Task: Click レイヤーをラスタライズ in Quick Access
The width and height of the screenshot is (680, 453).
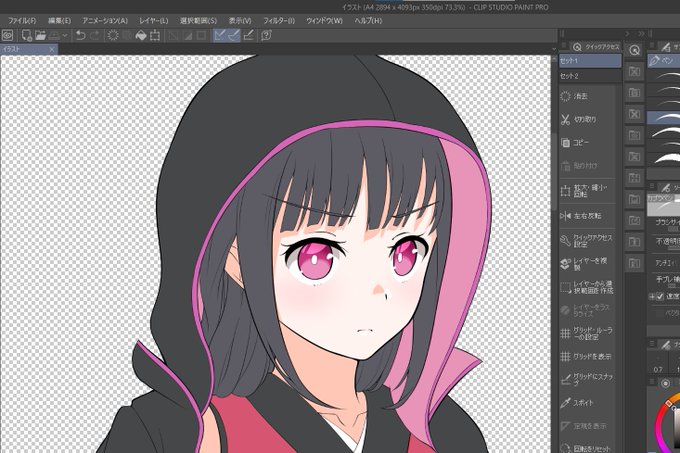Action: 587,310
